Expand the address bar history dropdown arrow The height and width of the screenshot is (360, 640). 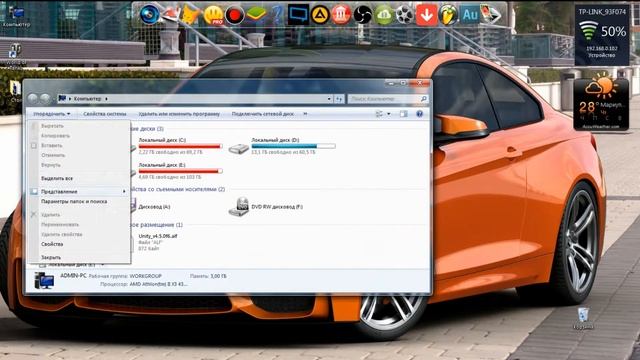(x=329, y=99)
